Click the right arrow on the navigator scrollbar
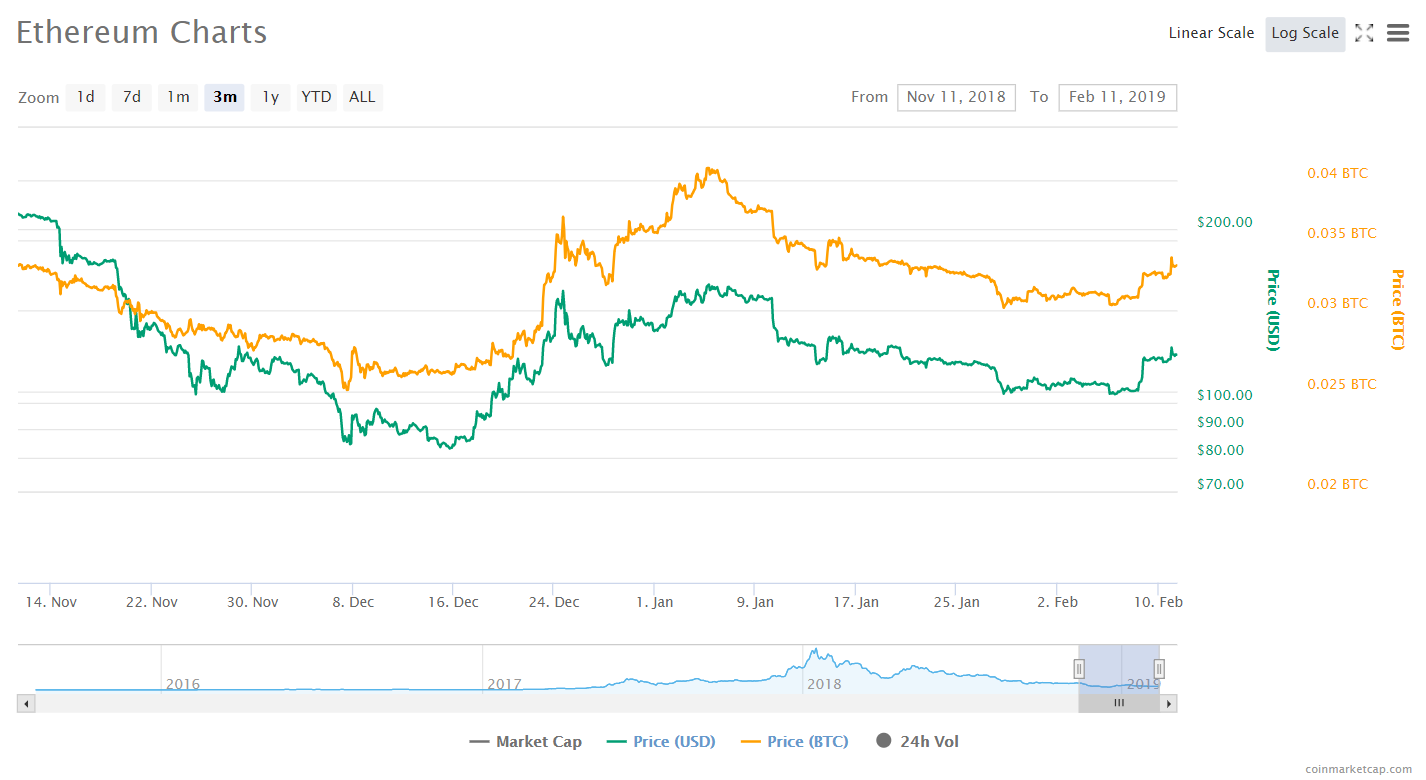 (1169, 703)
